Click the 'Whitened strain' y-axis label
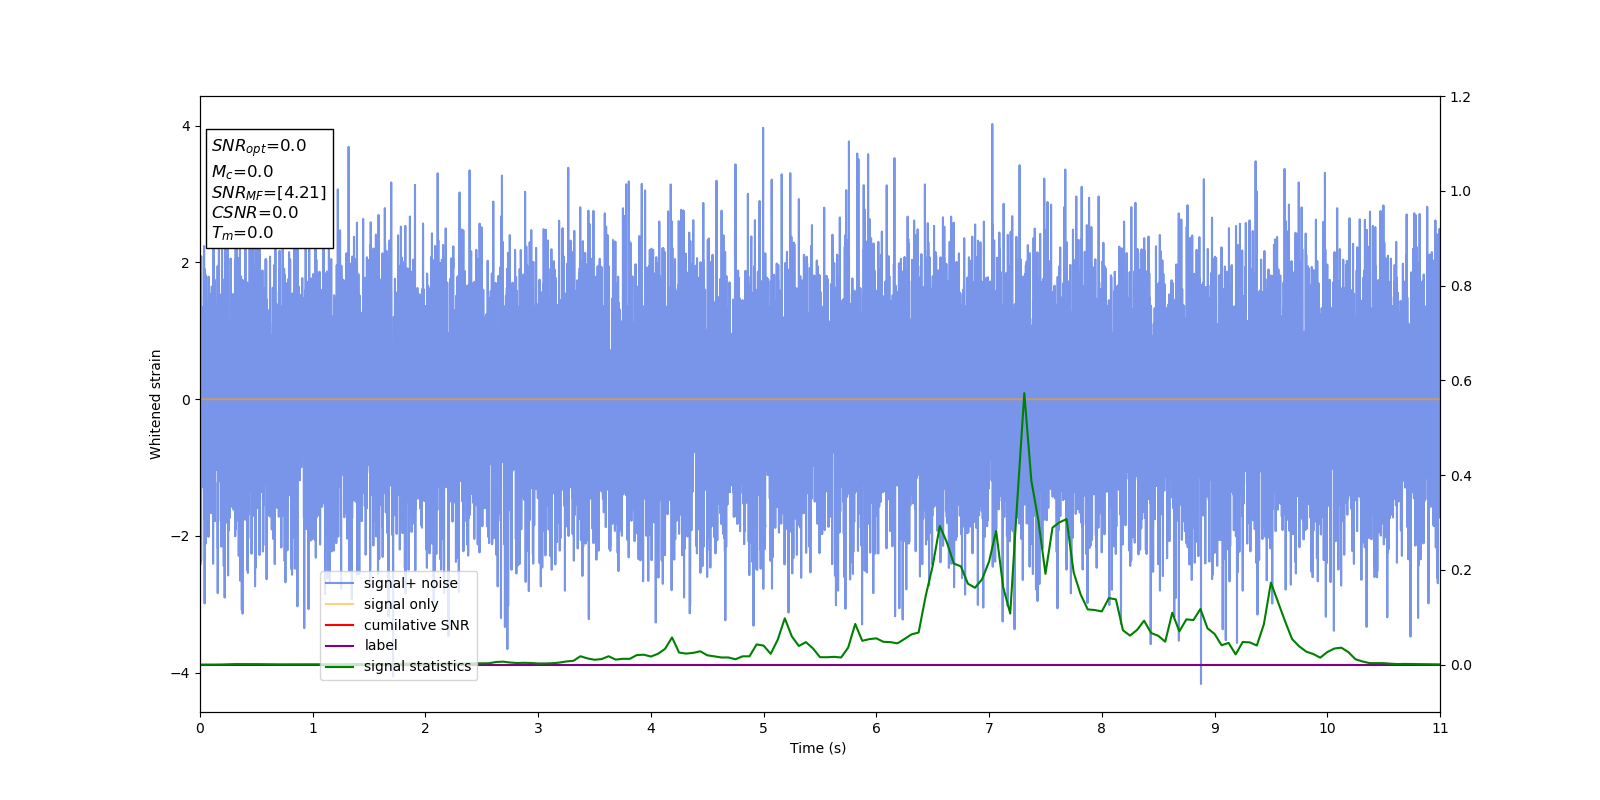Viewport: 1600px width, 800px height. click(156, 404)
